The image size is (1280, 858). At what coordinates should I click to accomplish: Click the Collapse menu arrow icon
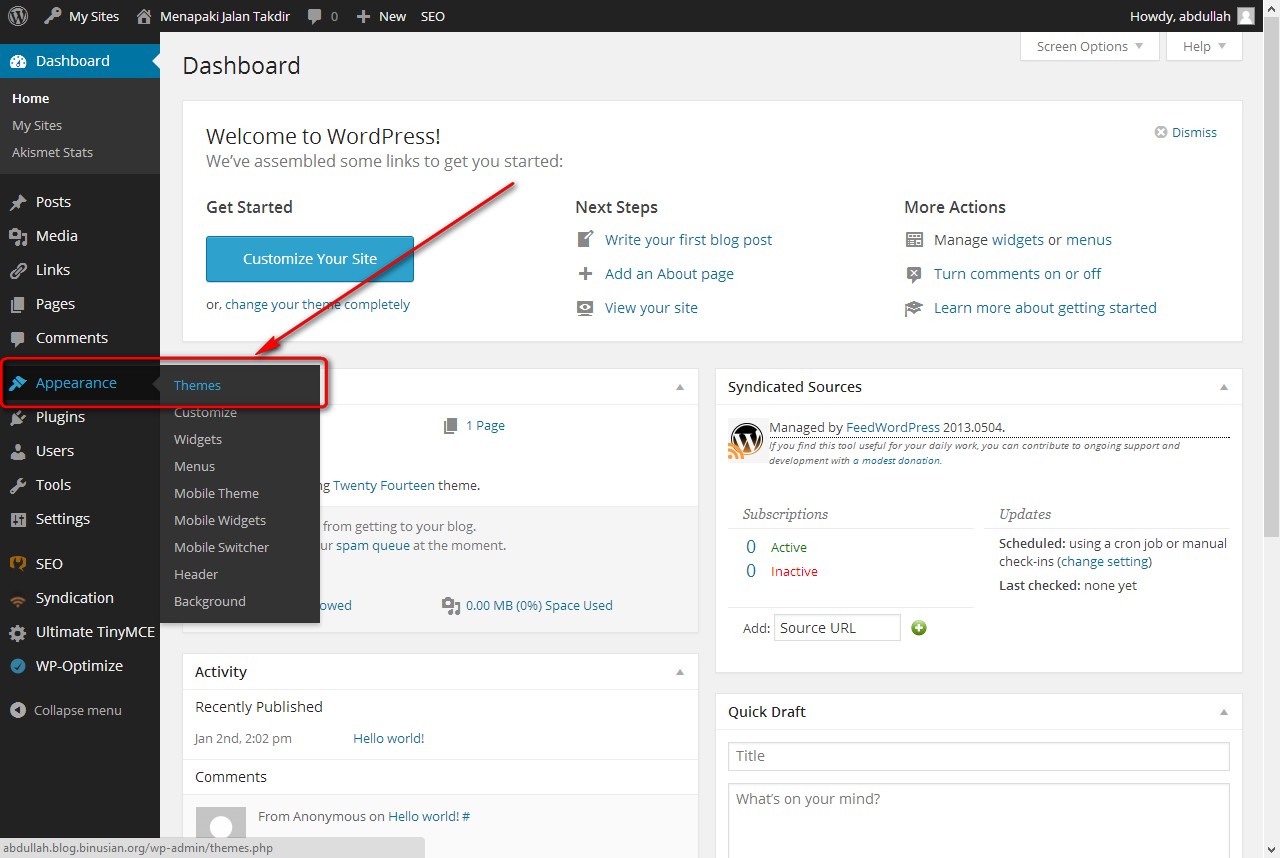tap(18, 710)
